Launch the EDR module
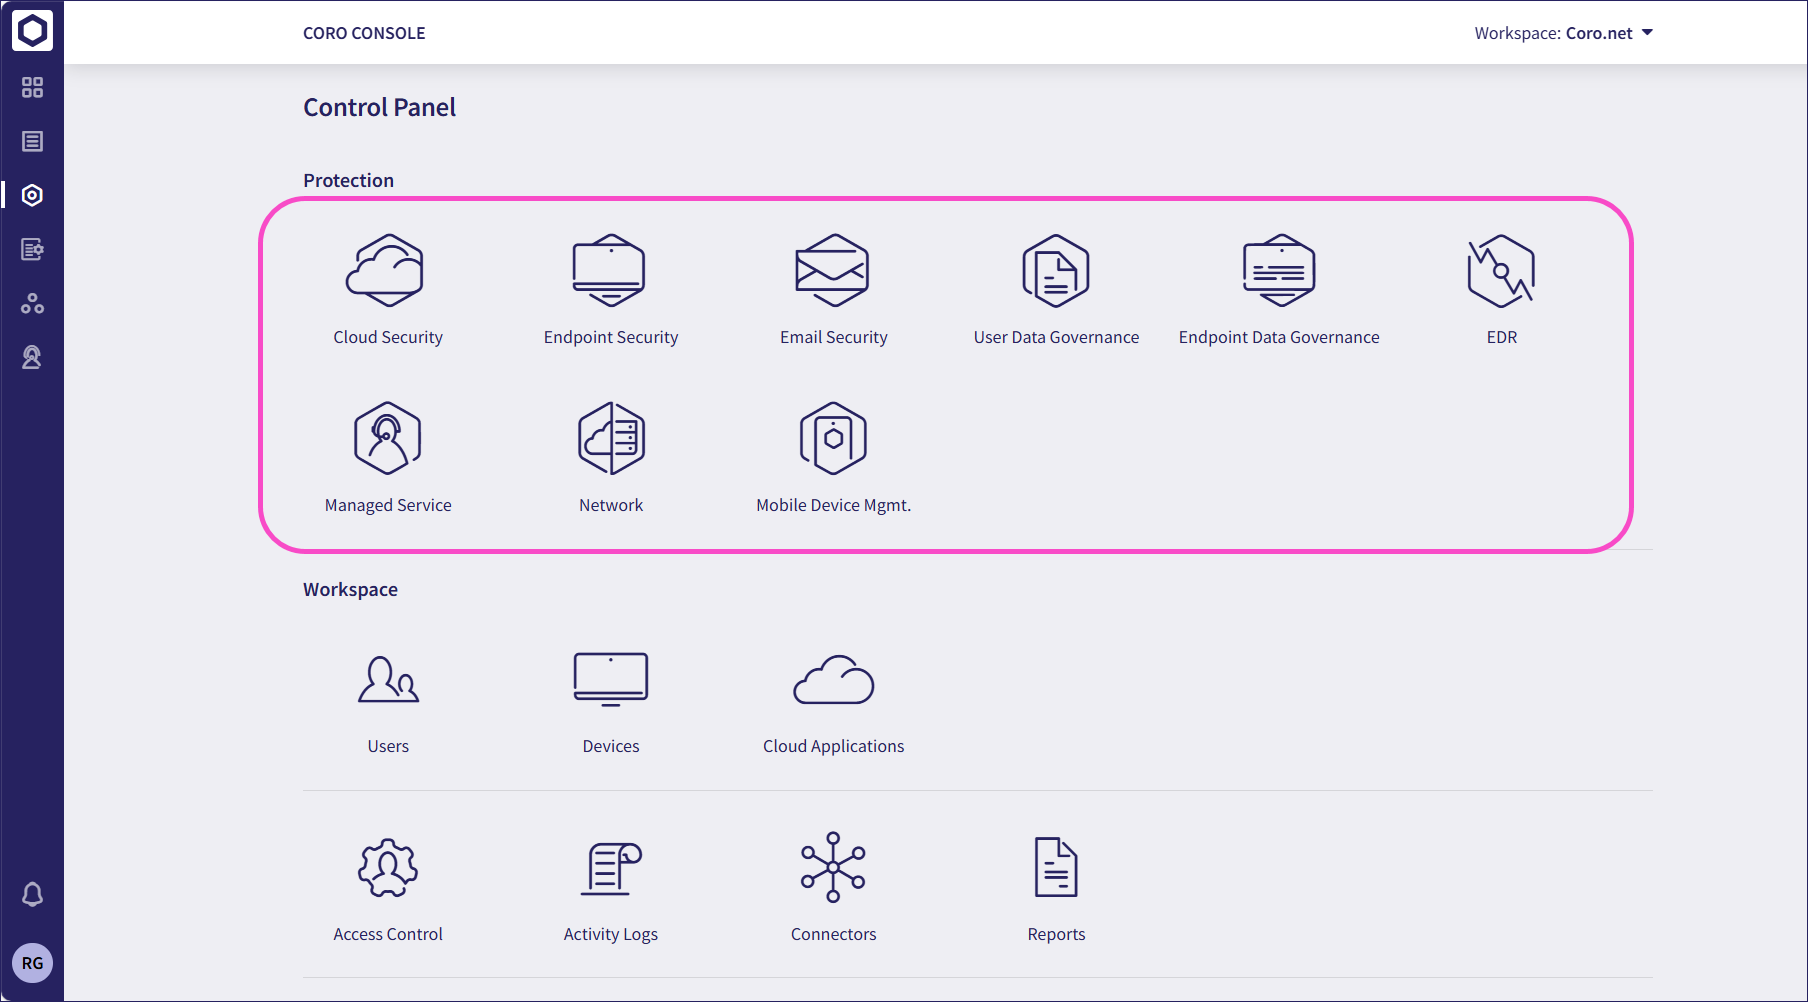Viewport: 1808px width, 1002px height. coord(1501,271)
